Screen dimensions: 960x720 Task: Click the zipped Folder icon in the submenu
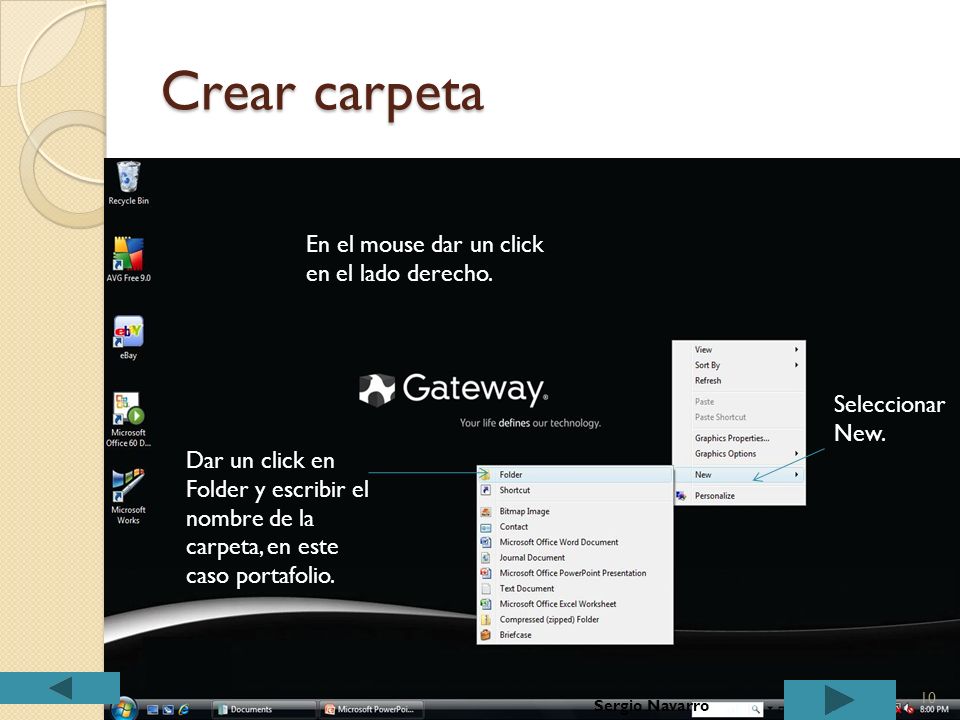click(x=486, y=620)
